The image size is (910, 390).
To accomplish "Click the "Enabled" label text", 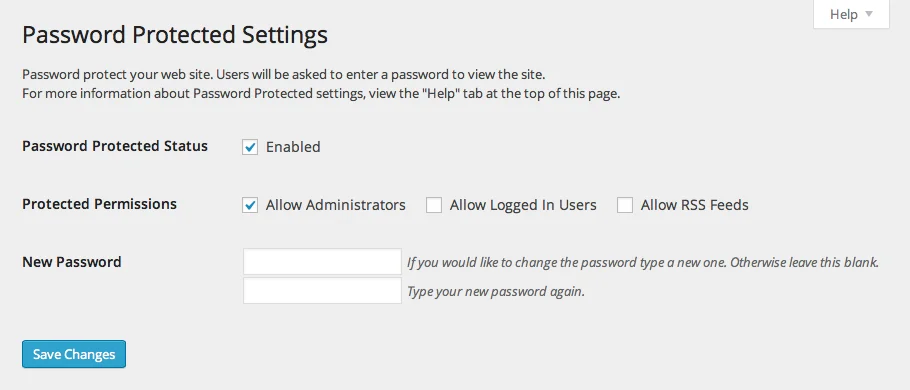I will coord(293,147).
